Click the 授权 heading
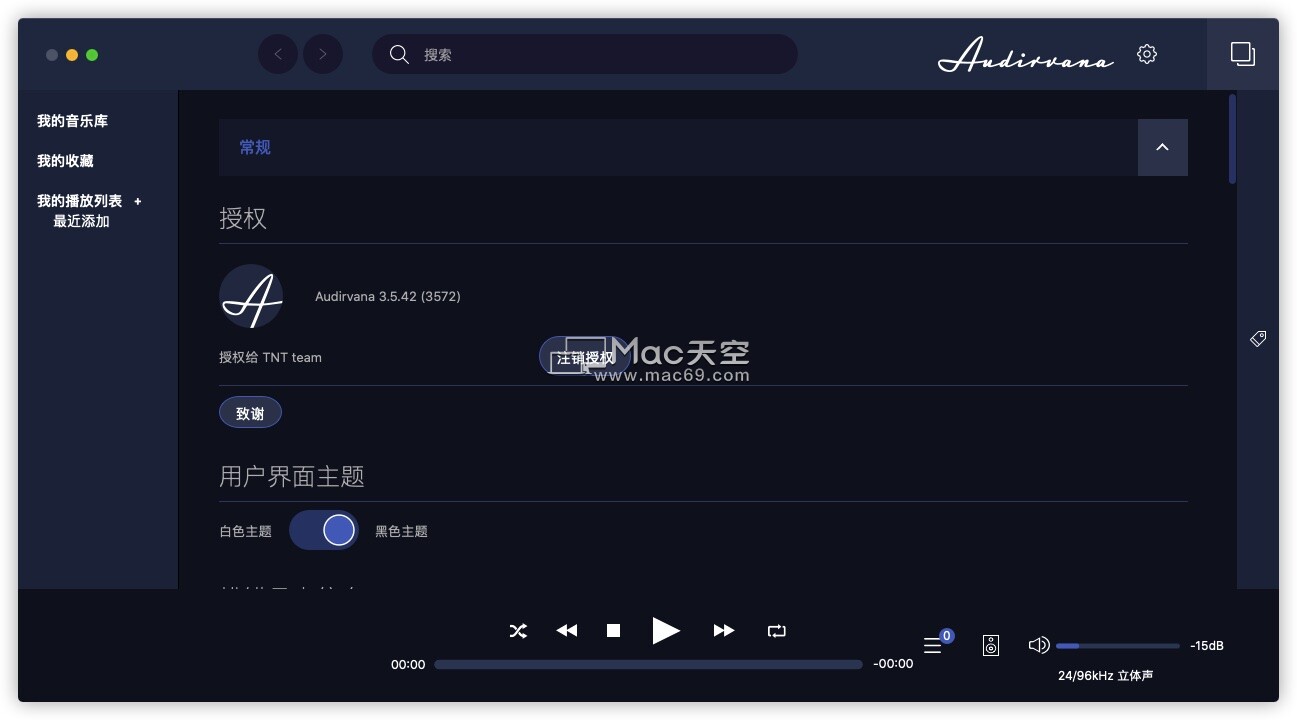This screenshot has height=720, width=1297. click(243, 218)
